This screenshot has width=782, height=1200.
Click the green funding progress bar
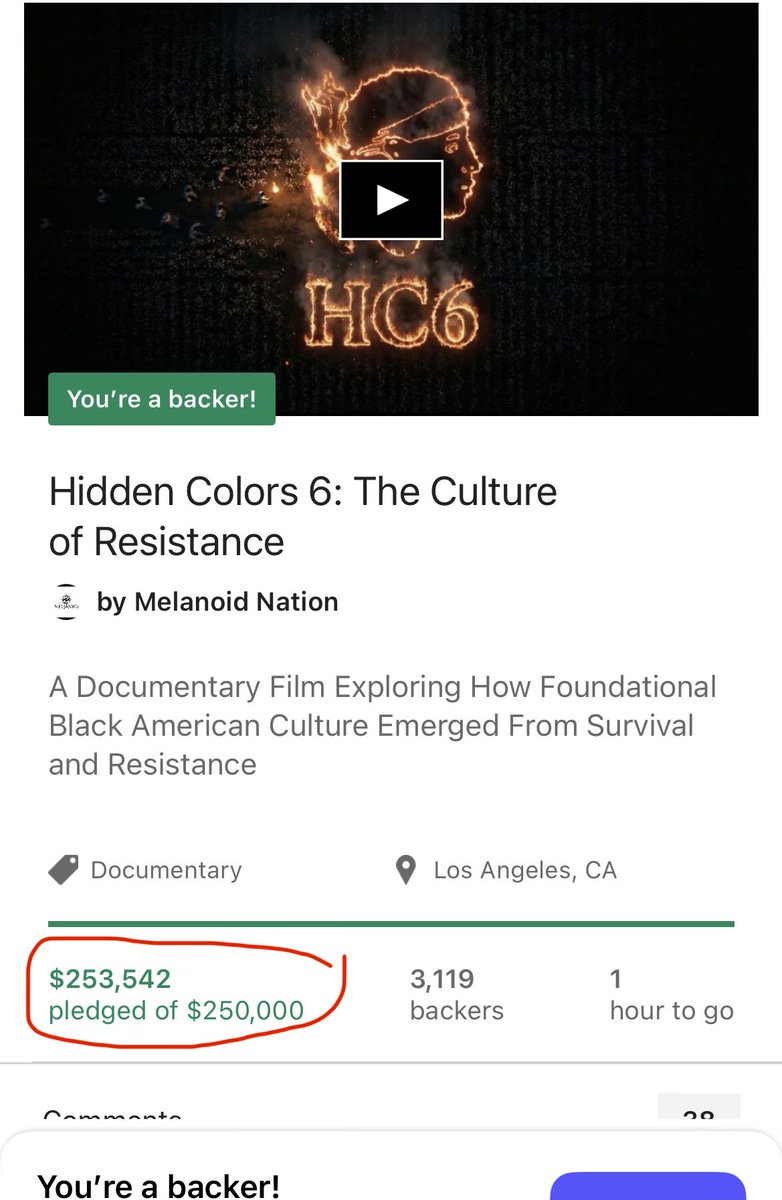pos(391,923)
